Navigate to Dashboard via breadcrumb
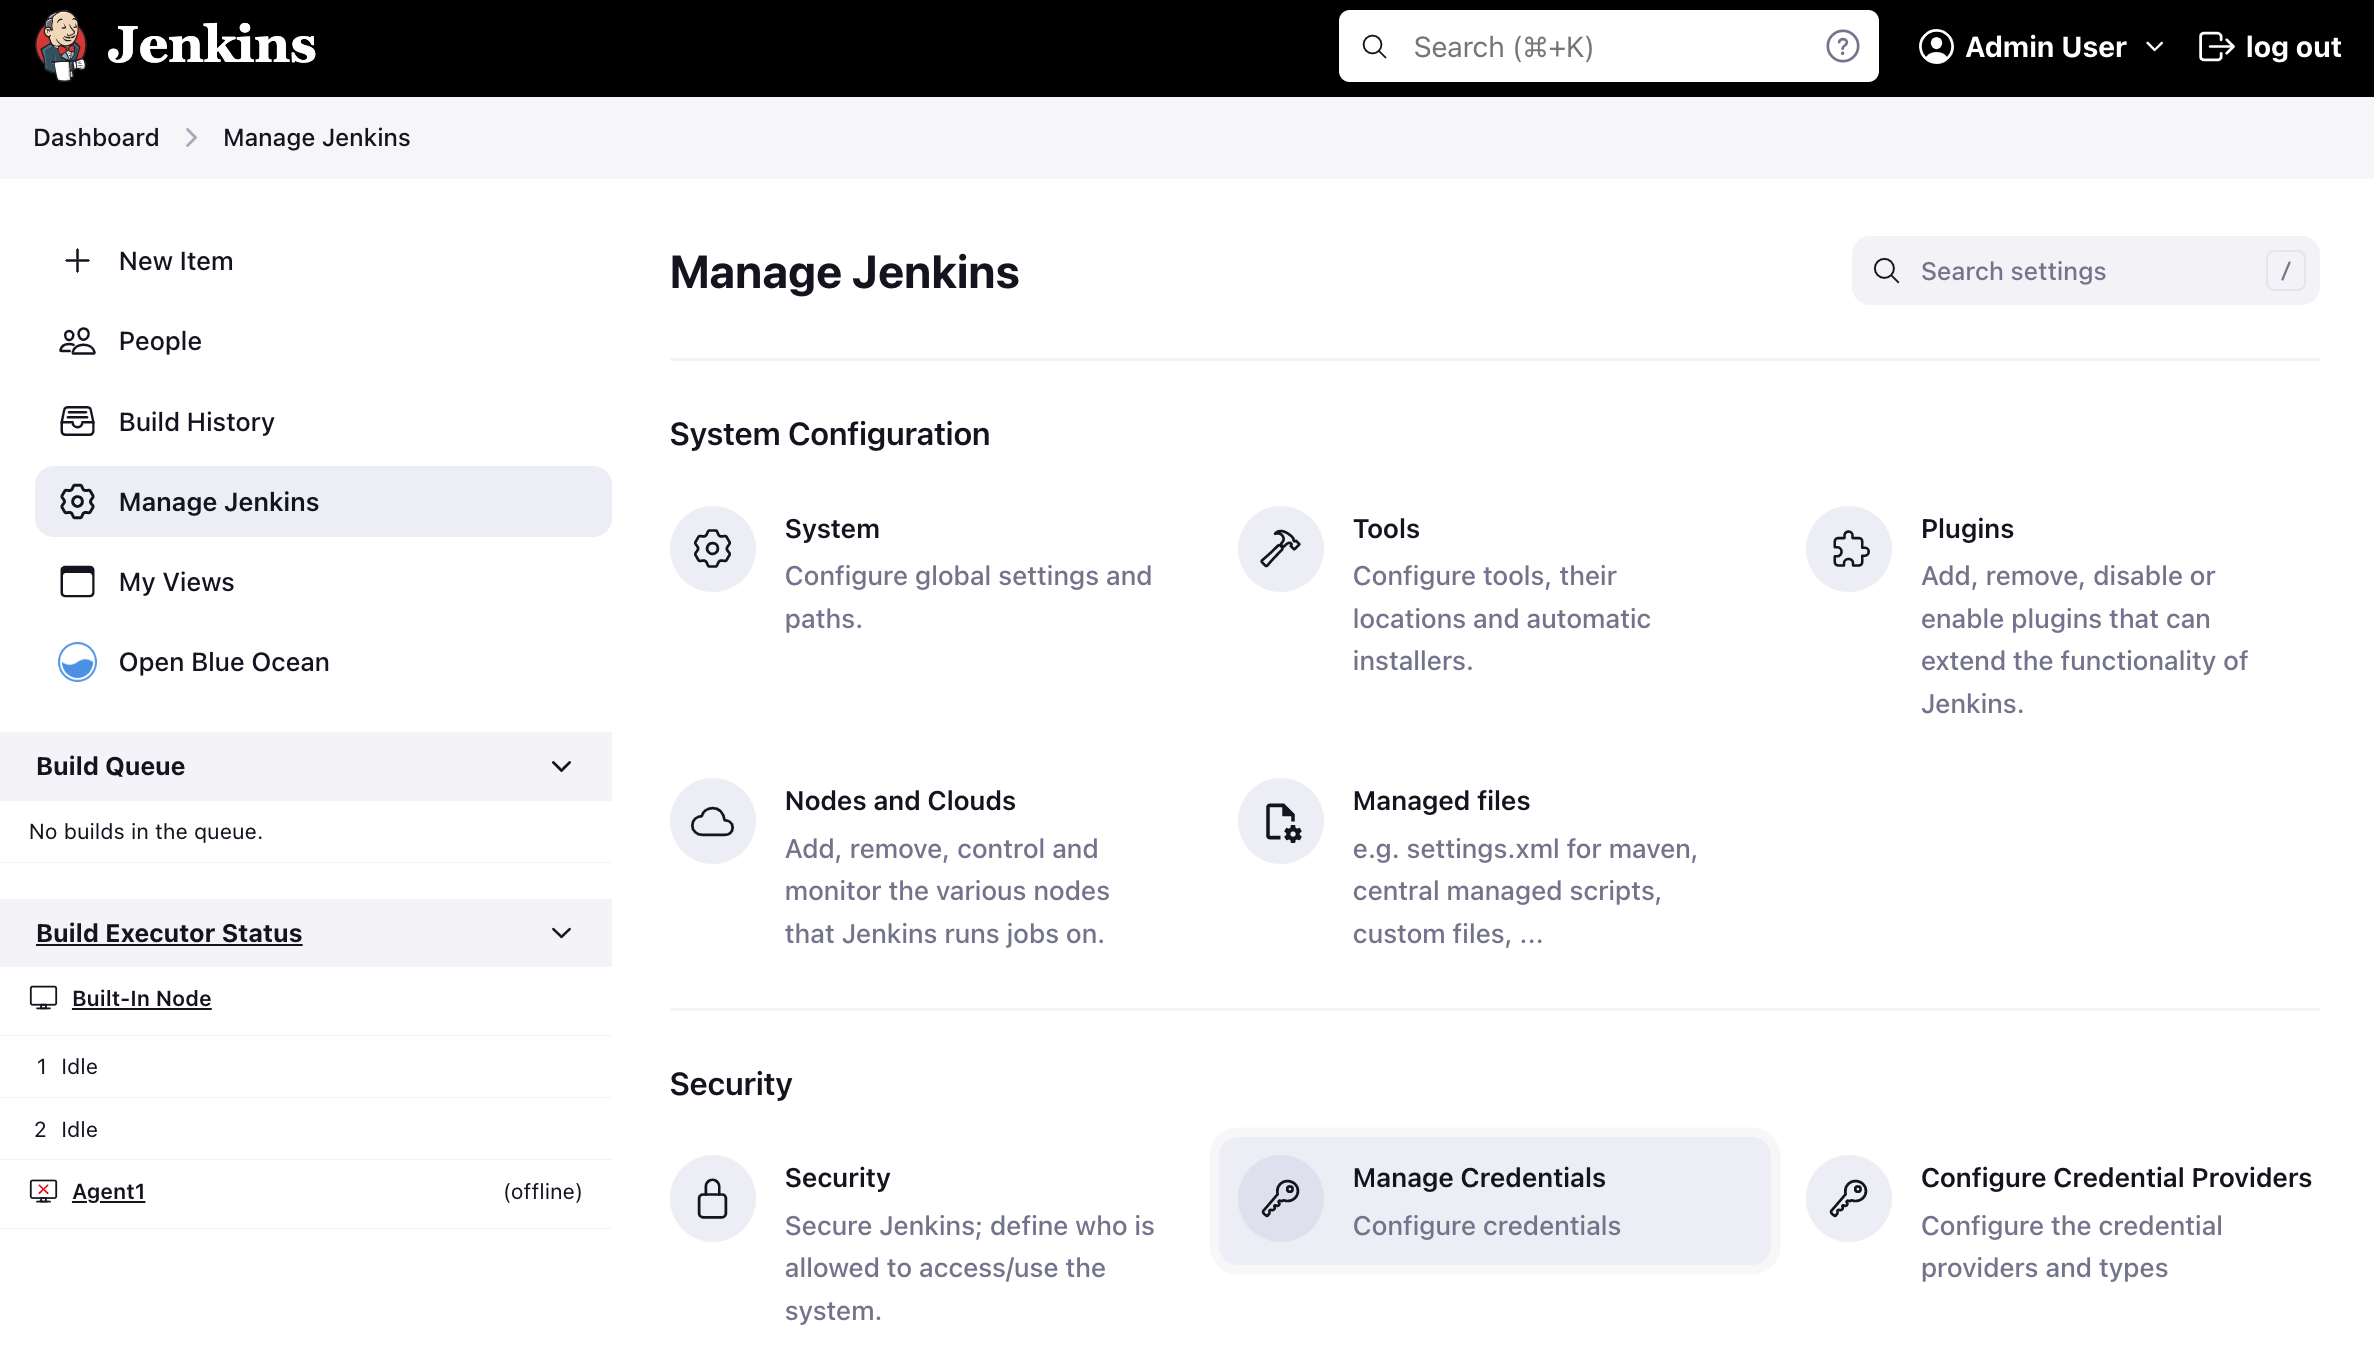This screenshot has width=2374, height=1370. pyautogui.click(x=96, y=137)
